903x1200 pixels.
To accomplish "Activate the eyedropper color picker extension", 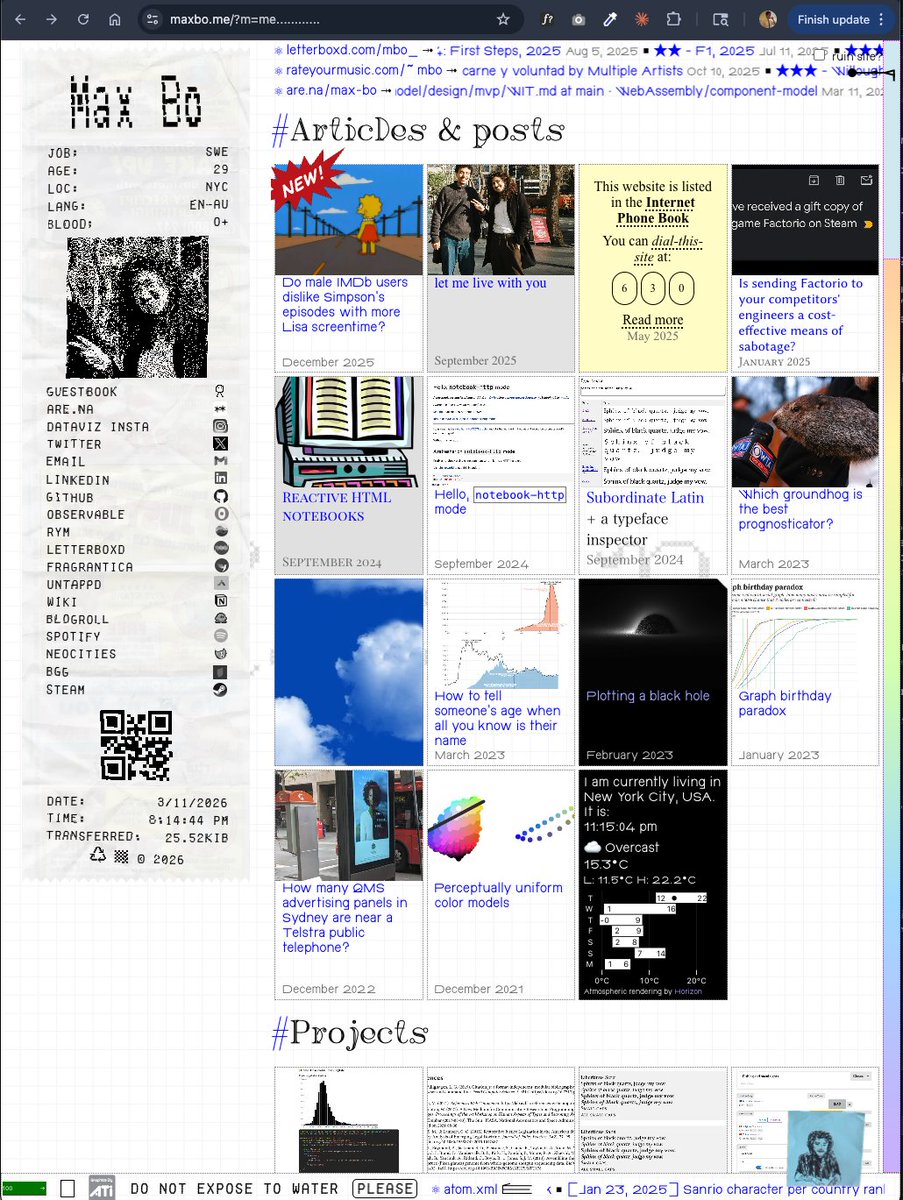I will pos(610,19).
